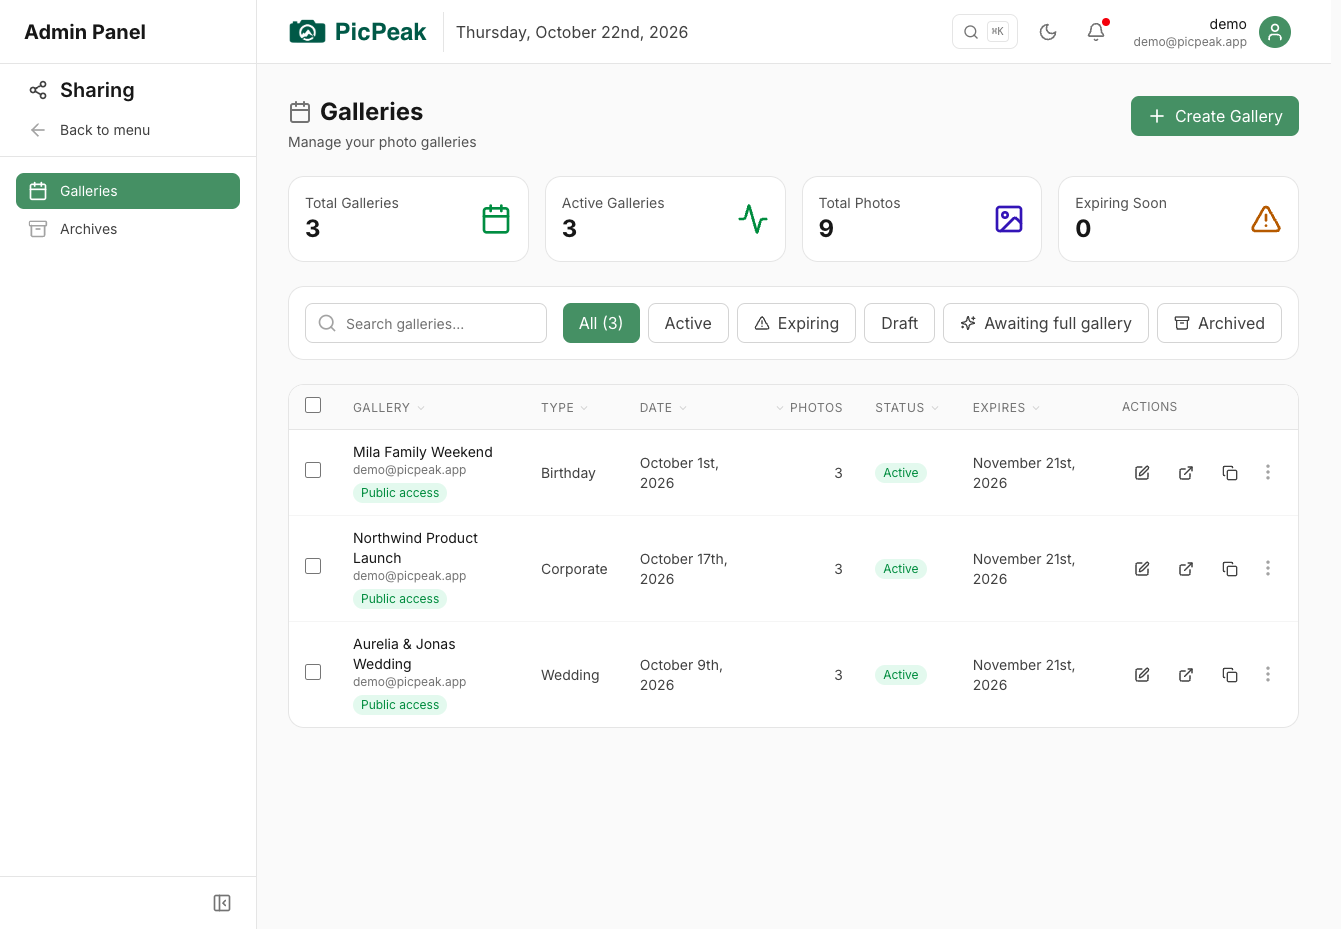This screenshot has width=1341, height=929.
Task: Sort by the Type column
Action: pos(564,408)
